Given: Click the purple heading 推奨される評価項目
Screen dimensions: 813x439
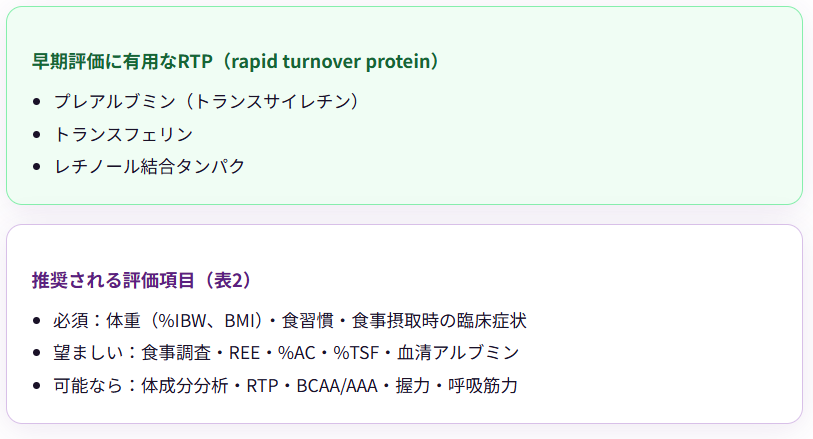Looking at the screenshot, I should coord(142,280).
